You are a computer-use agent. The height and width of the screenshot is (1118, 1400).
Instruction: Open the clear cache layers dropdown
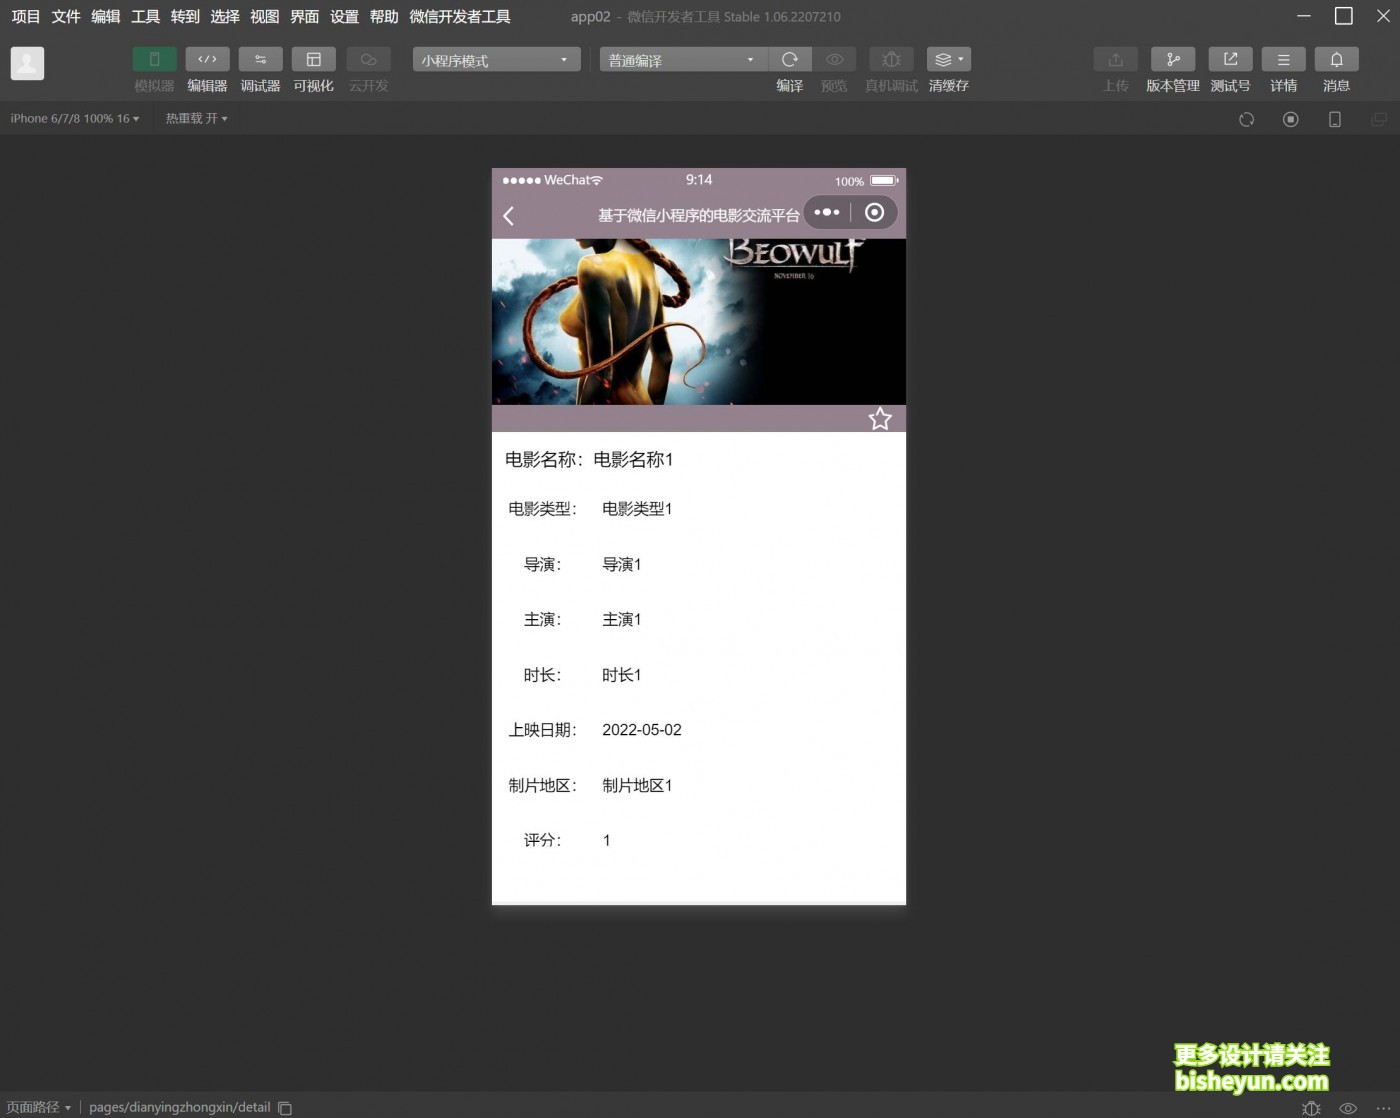(x=948, y=59)
